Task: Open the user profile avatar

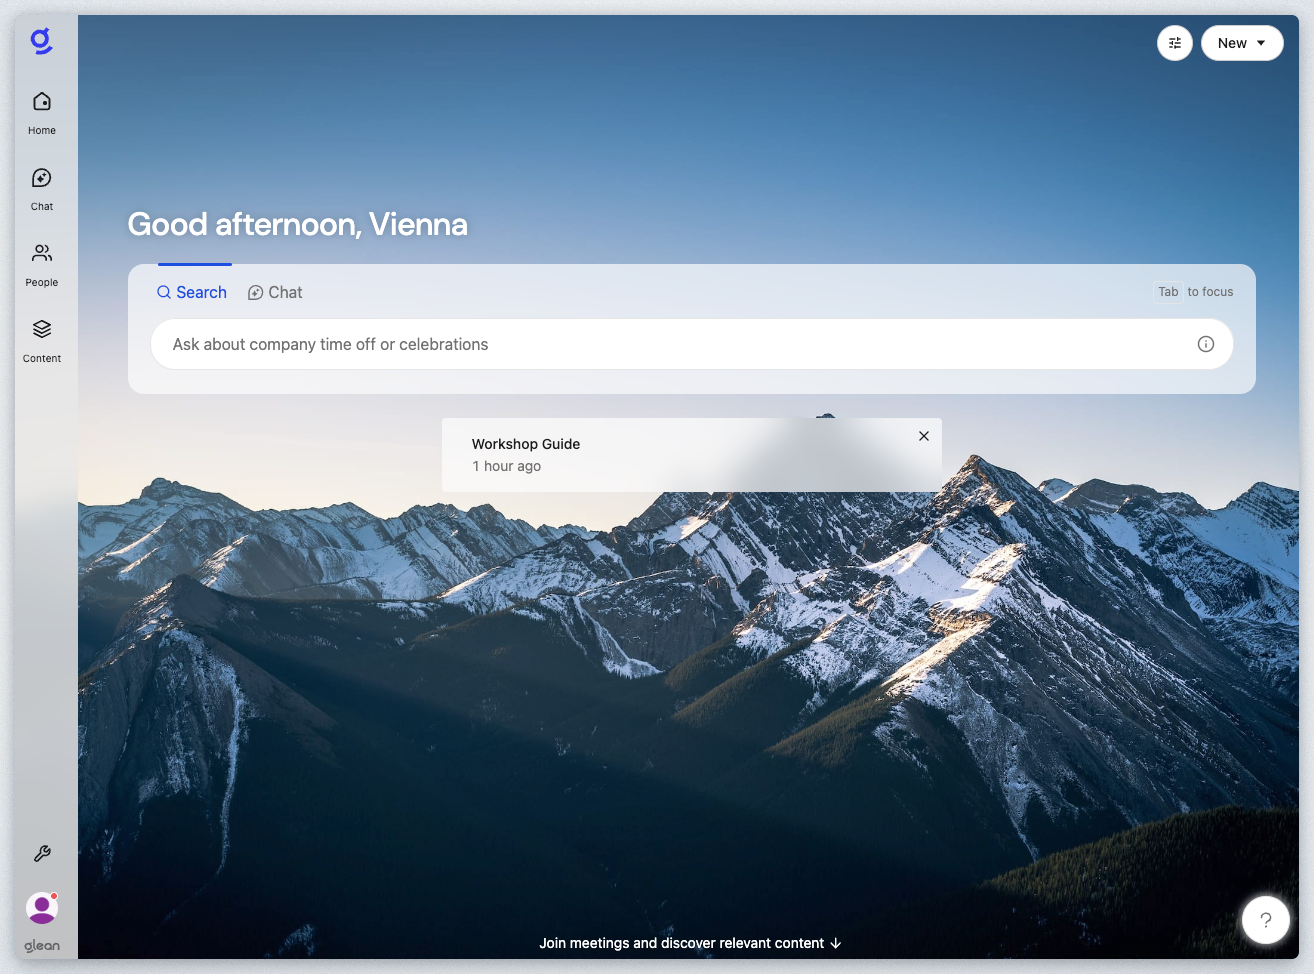Action: coord(42,908)
